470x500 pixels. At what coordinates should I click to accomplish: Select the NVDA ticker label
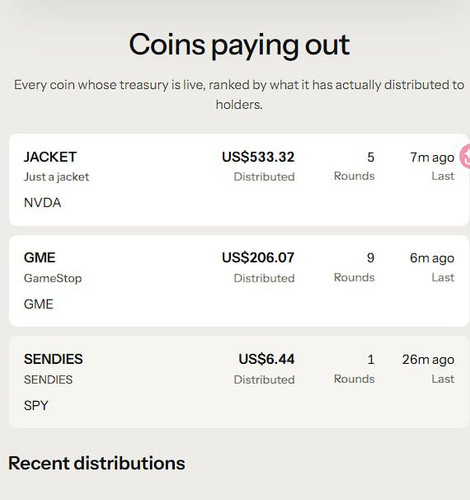[x=42, y=203]
